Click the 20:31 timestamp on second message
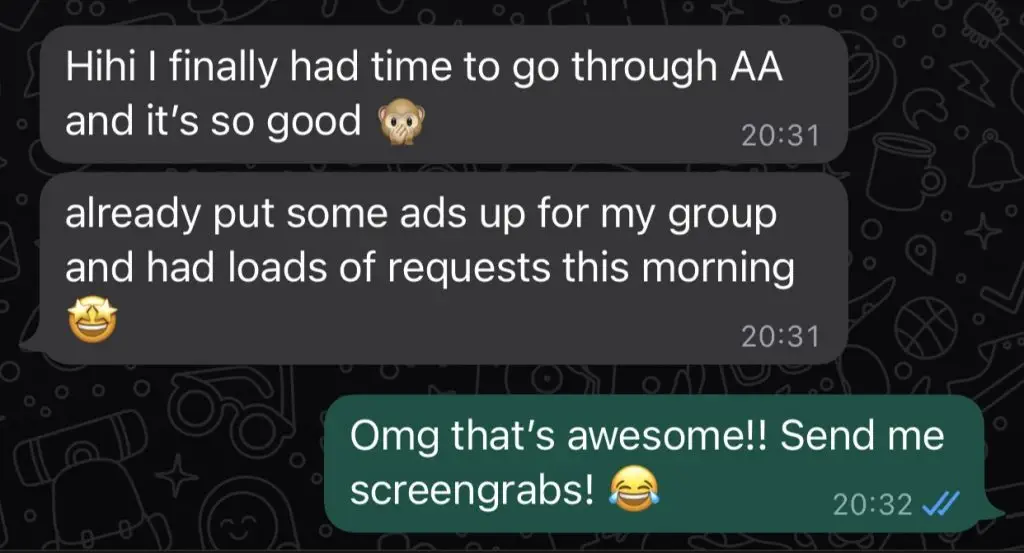This screenshot has width=1024, height=553. tap(780, 336)
